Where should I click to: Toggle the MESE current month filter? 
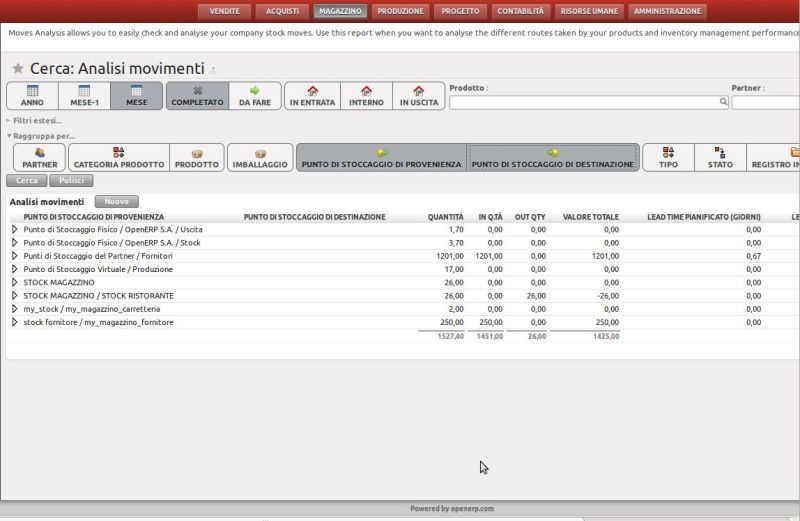pyautogui.click(x=136, y=96)
